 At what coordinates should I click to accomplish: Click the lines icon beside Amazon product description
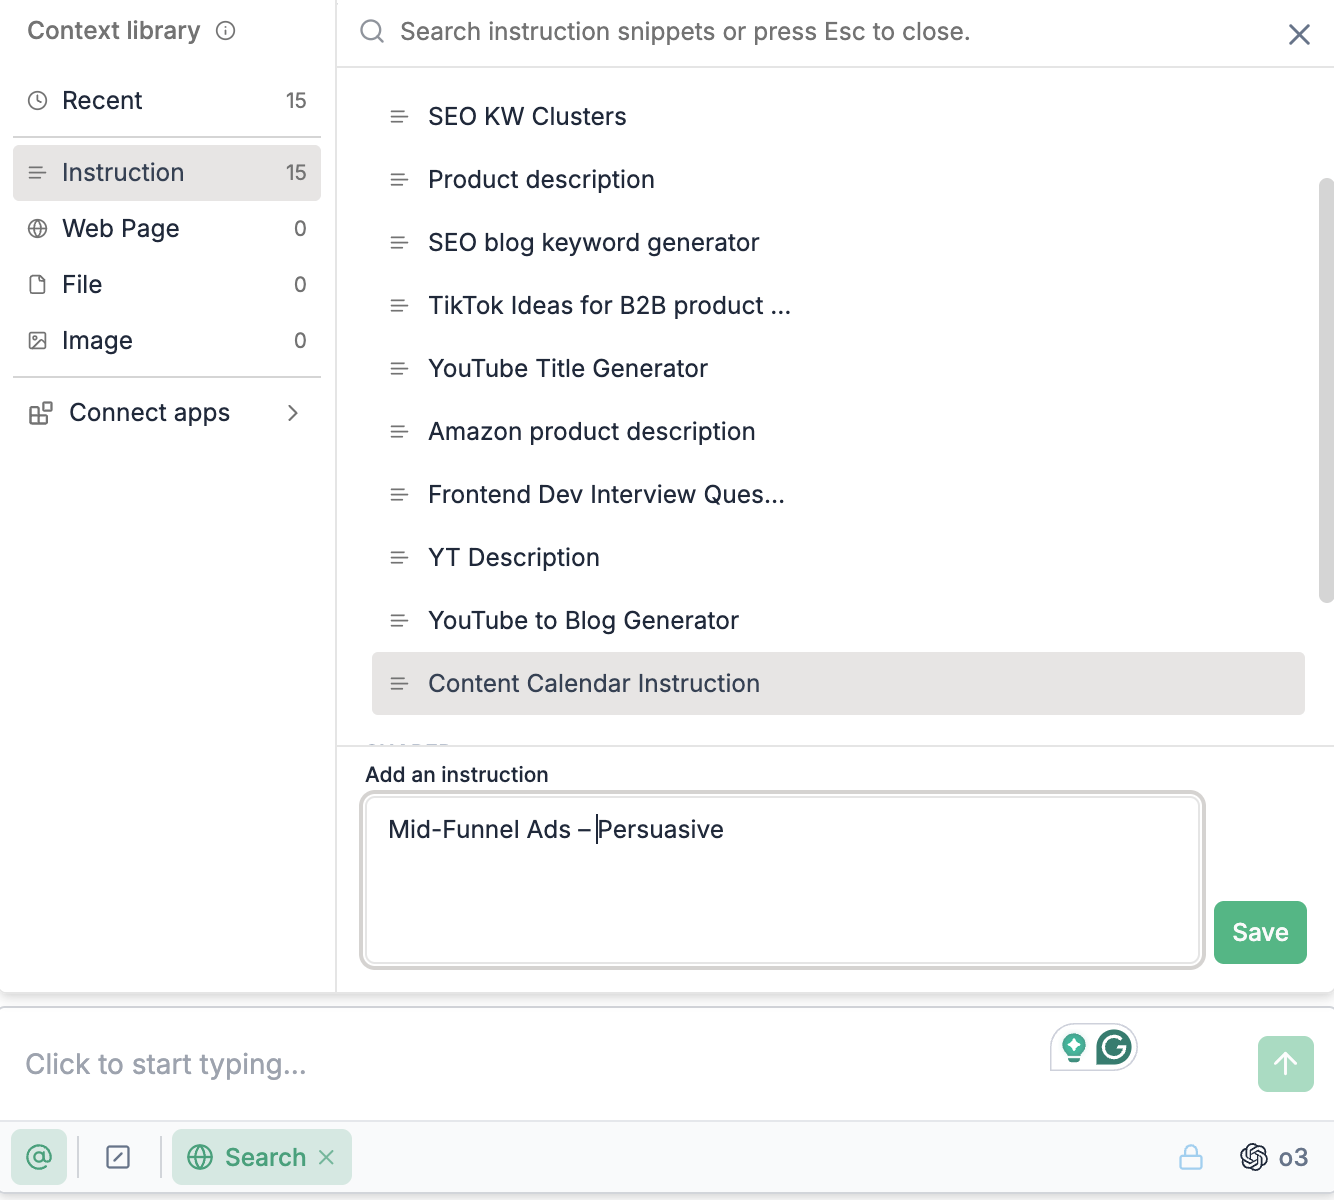[399, 432]
